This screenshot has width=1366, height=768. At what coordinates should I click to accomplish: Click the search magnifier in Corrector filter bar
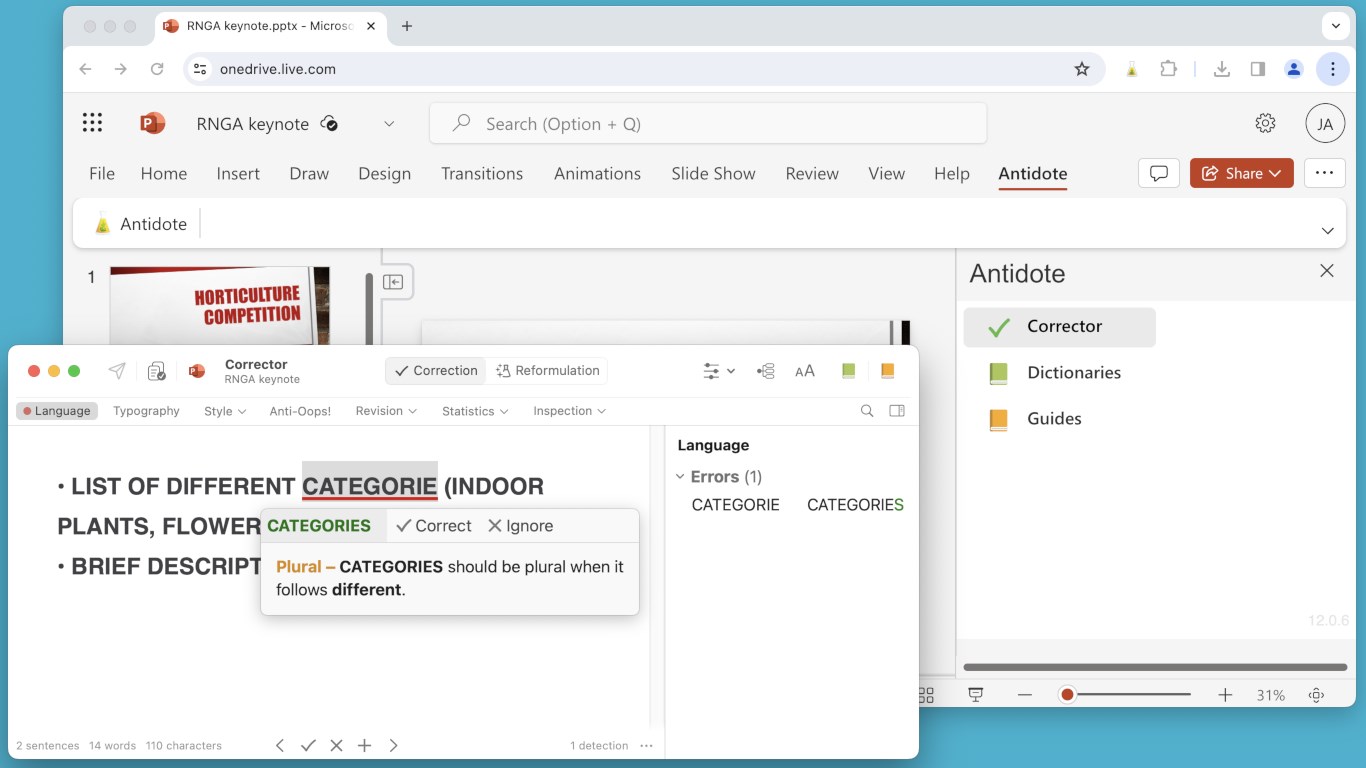point(867,411)
